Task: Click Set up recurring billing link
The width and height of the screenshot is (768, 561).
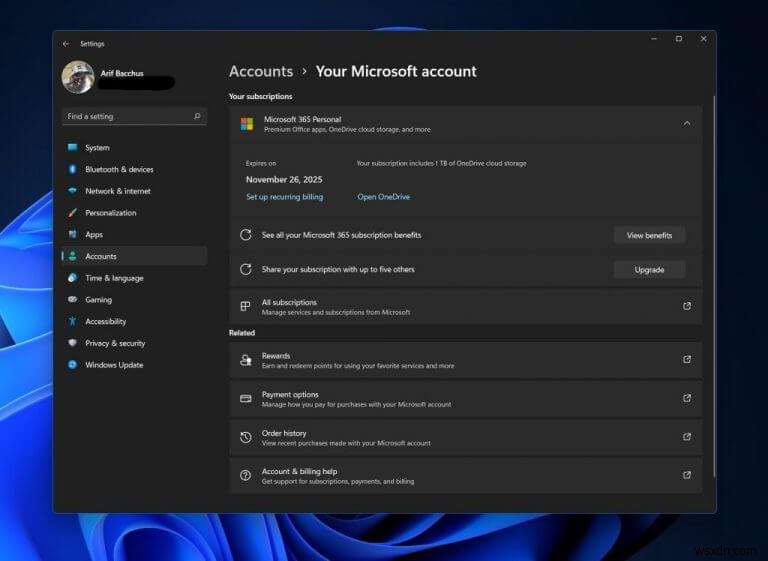Action: pos(285,196)
